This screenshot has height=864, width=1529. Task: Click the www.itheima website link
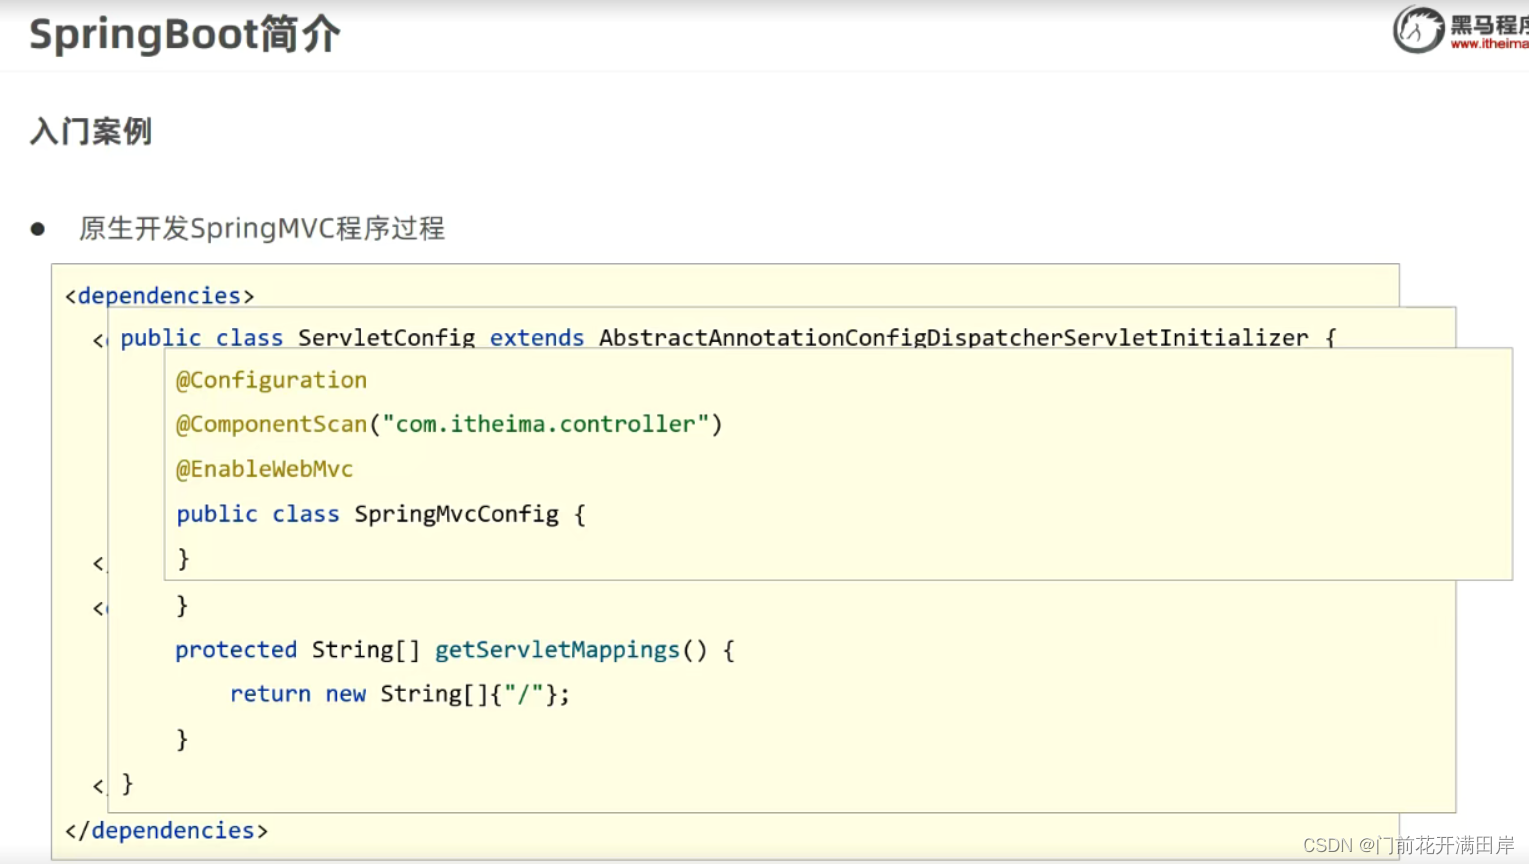click(1489, 44)
